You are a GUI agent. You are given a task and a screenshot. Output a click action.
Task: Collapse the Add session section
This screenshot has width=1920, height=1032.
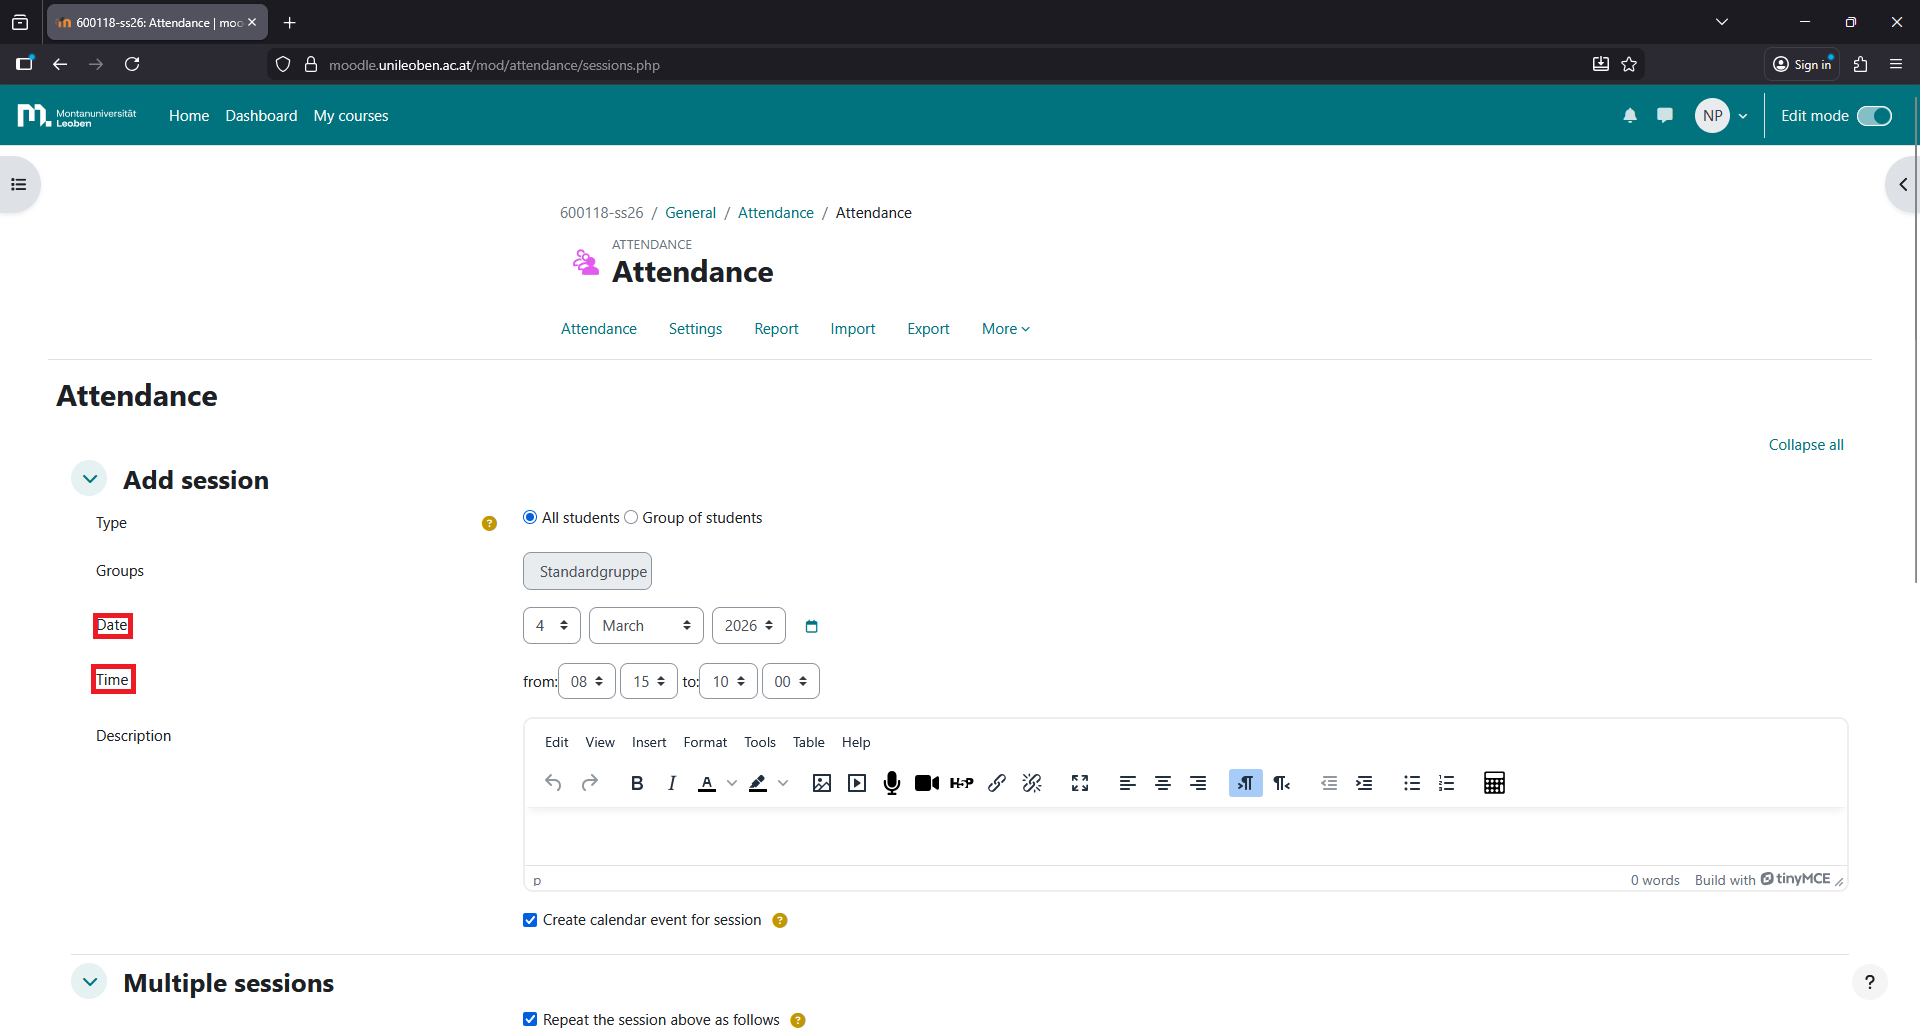coord(90,480)
